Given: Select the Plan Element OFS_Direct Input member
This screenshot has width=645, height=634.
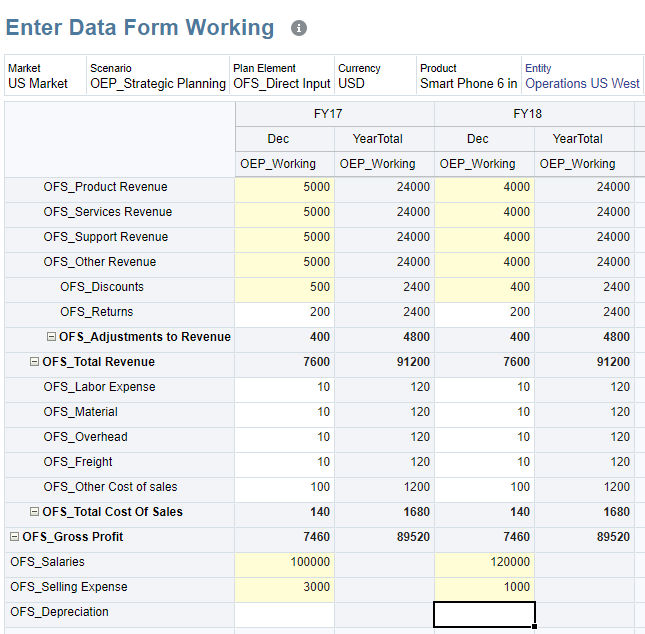Looking at the screenshot, I should pyautogui.click(x=282, y=76).
